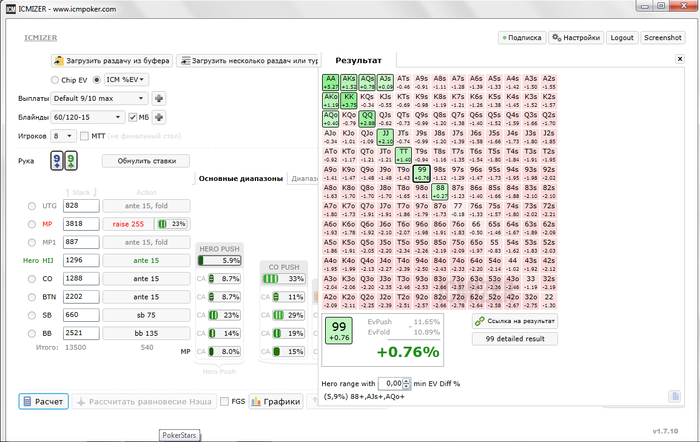Click the SB call range bar 23%

pyautogui.click(x=225, y=315)
